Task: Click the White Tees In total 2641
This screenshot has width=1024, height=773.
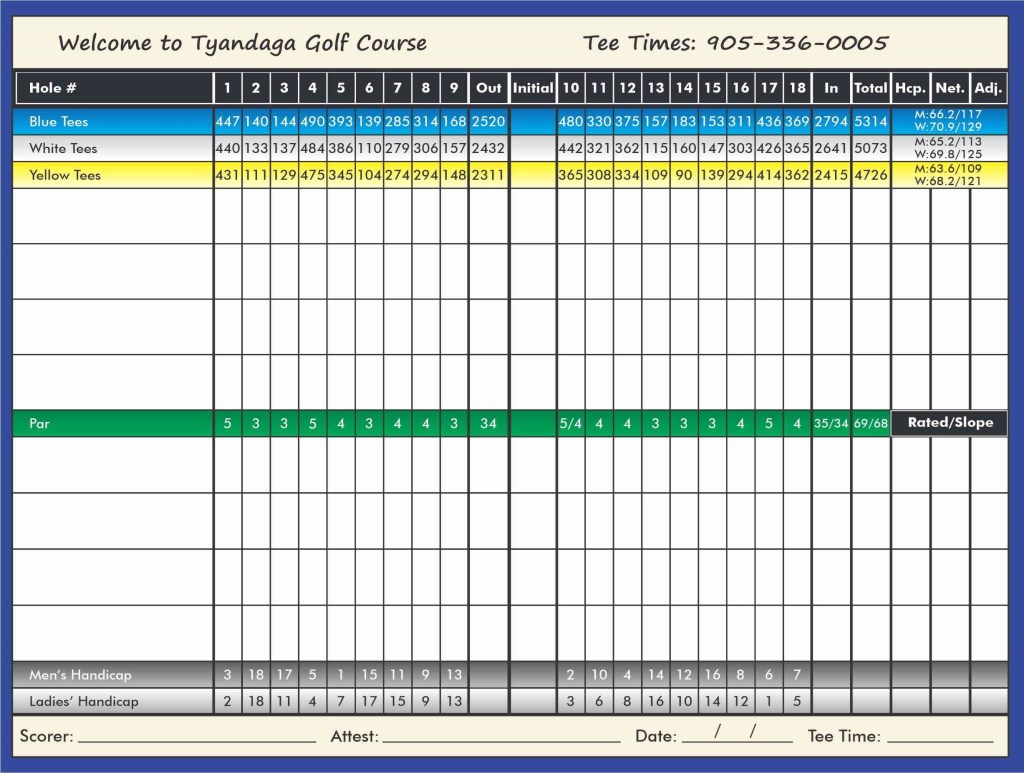Action: pyautogui.click(x=831, y=148)
